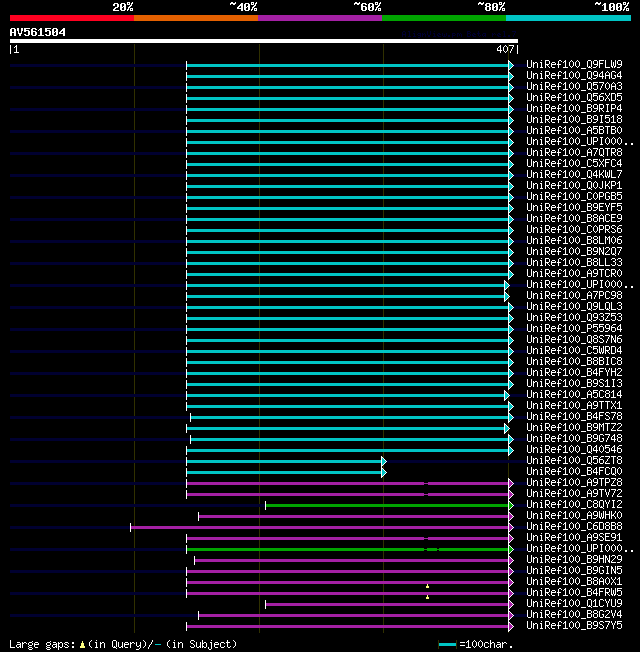This screenshot has height=652, width=640.
Task: Select hit label UniRef100_B4FCQ0
Action: click(x=574, y=472)
